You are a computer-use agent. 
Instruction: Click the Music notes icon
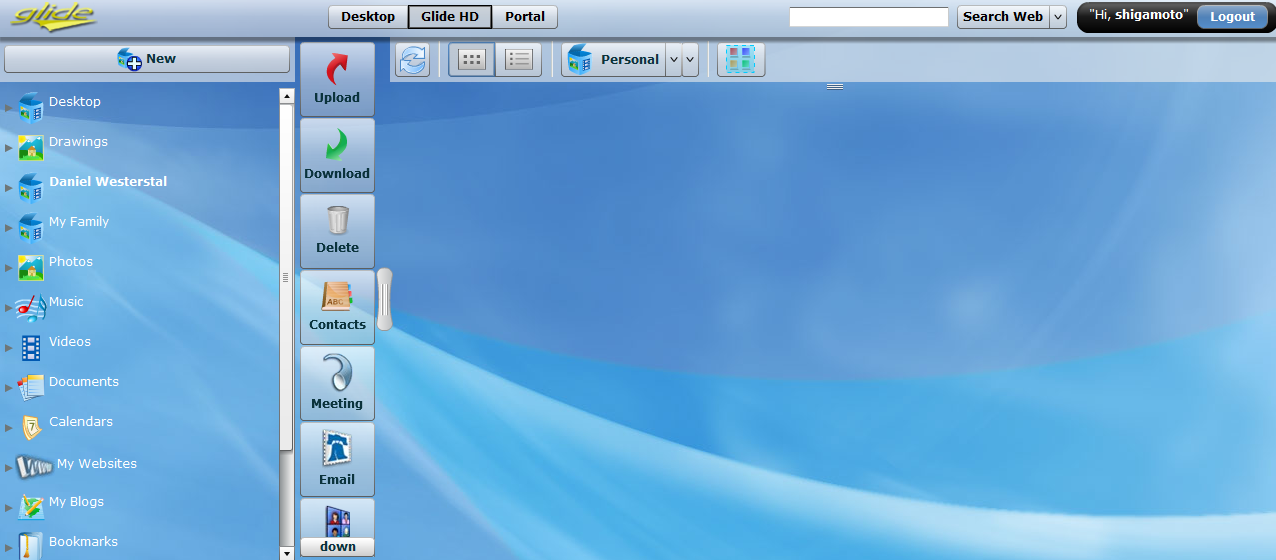coord(31,307)
